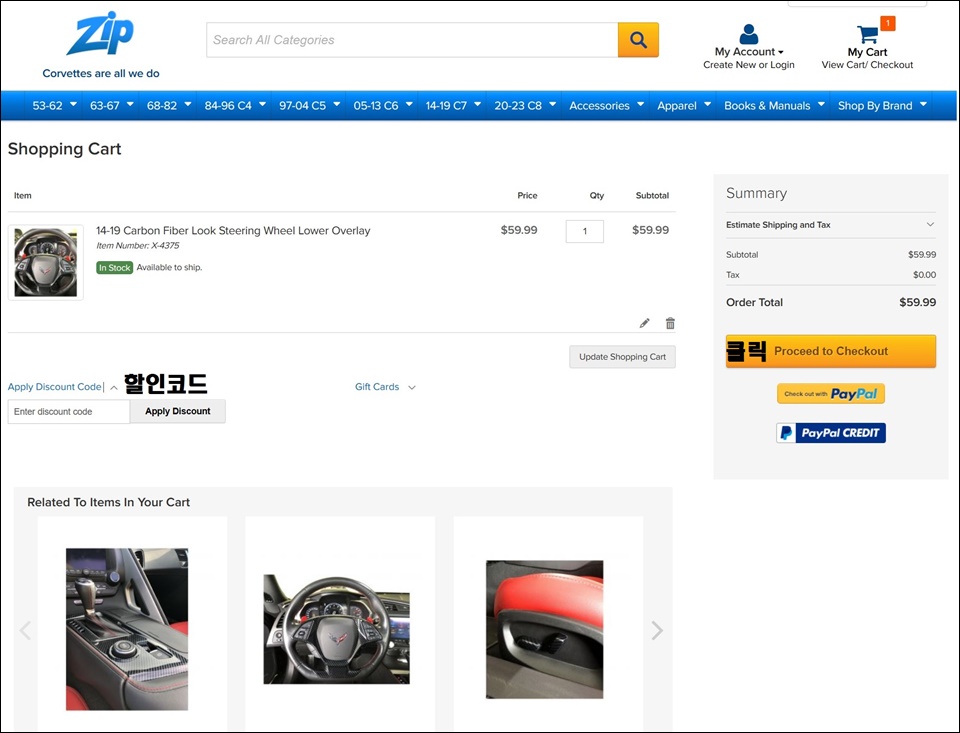
Task: Open the Shop By Brand menu
Action: pos(882,105)
